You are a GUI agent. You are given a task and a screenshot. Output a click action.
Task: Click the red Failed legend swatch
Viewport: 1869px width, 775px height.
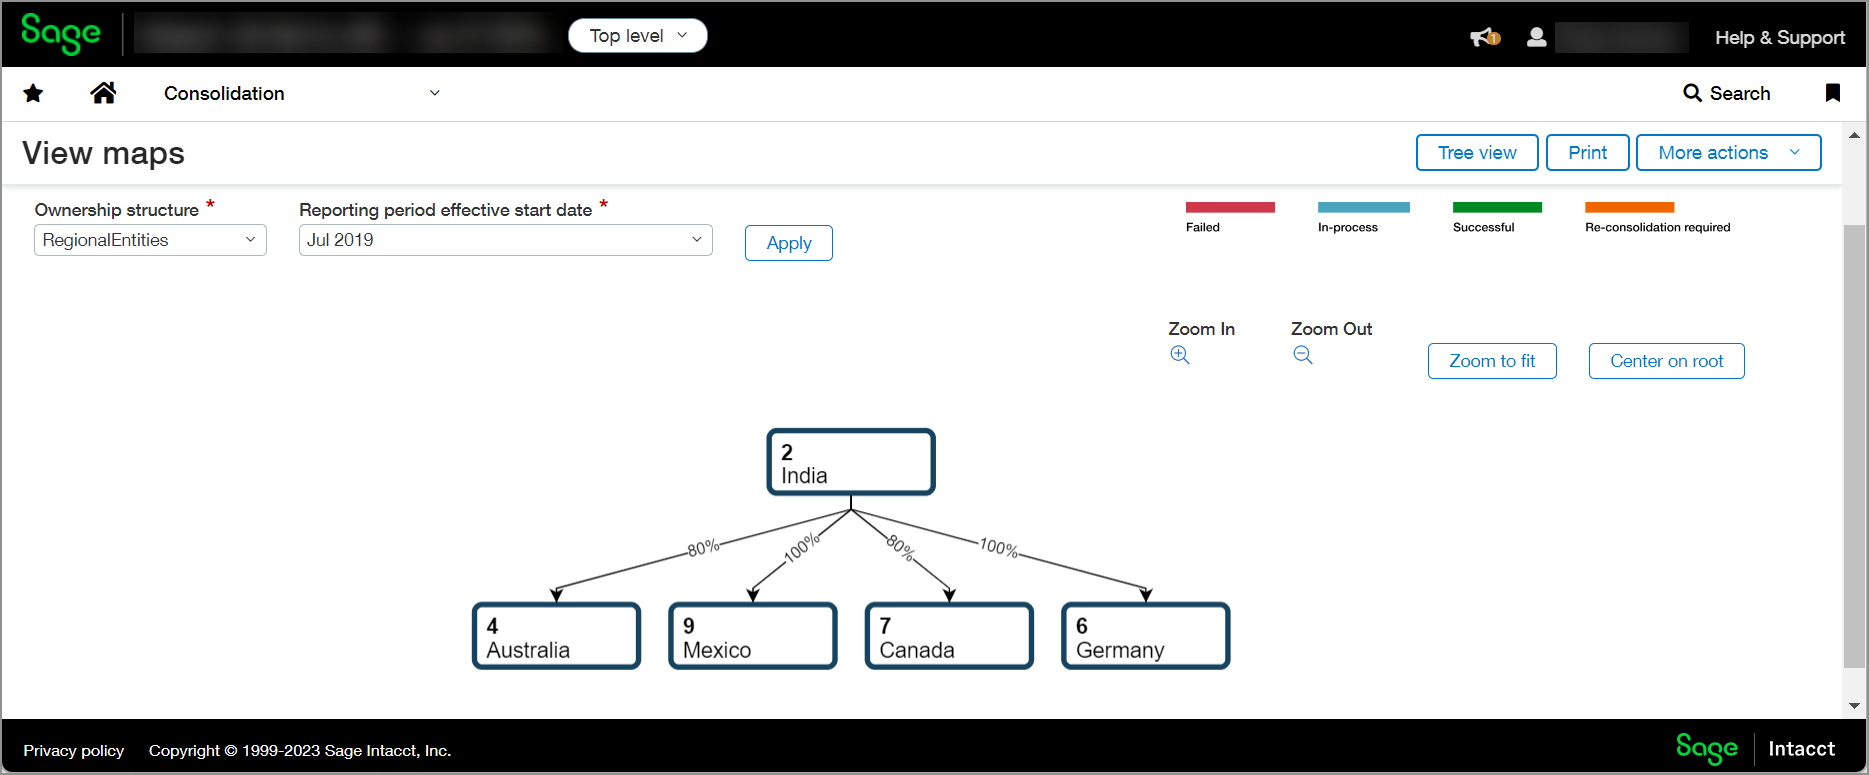click(x=1229, y=207)
